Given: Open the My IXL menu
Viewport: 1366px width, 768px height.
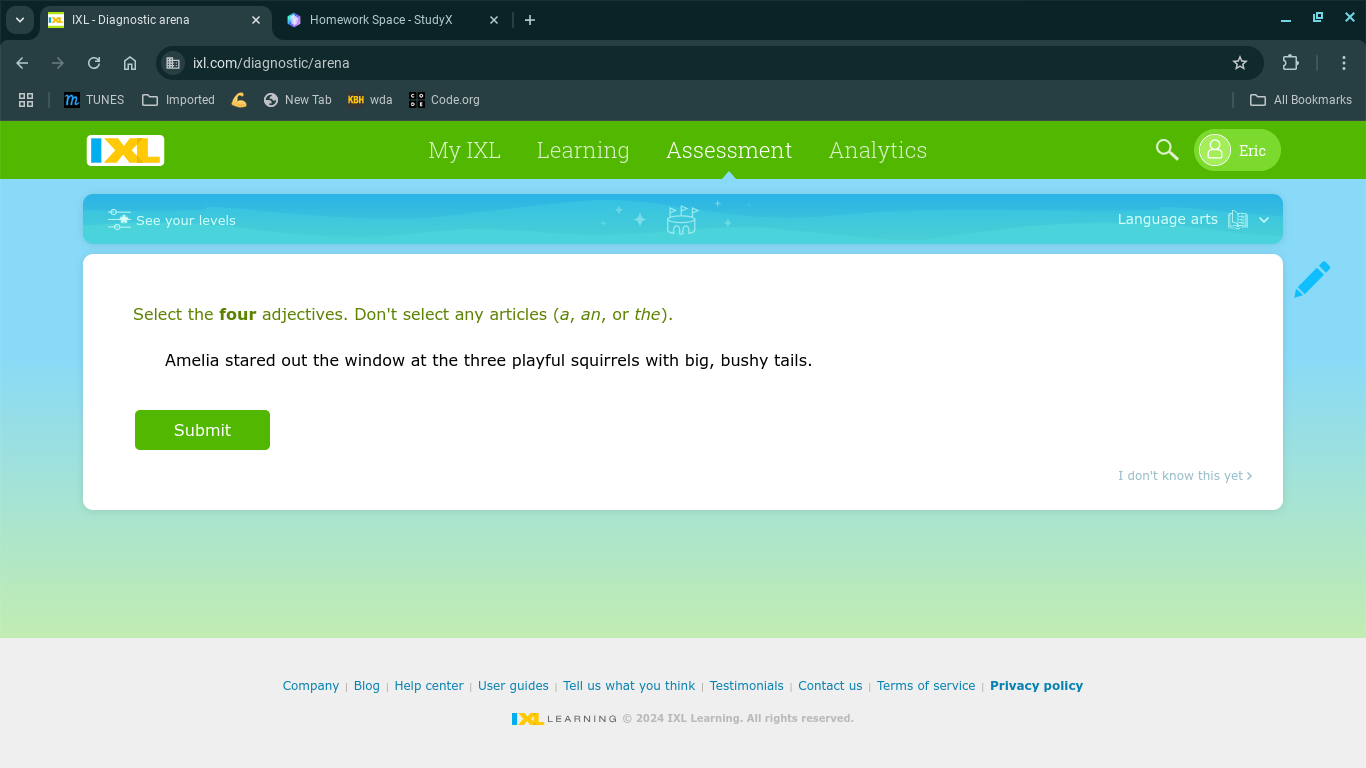Looking at the screenshot, I should pos(464,150).
